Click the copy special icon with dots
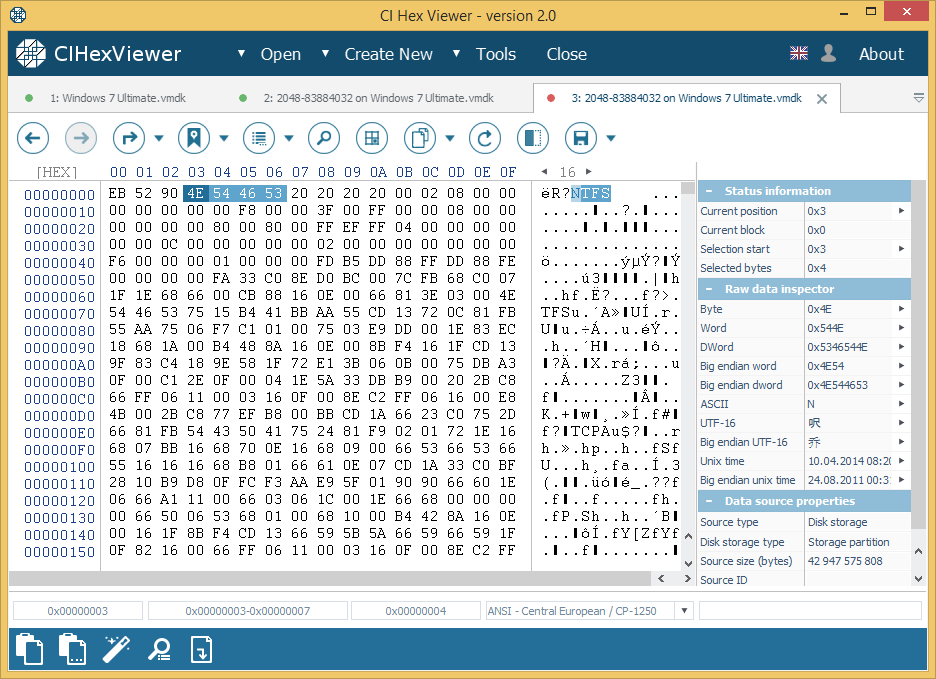 72,649
